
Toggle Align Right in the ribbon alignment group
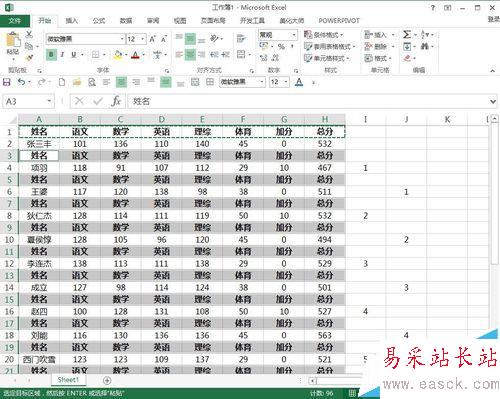coord(202,54)
